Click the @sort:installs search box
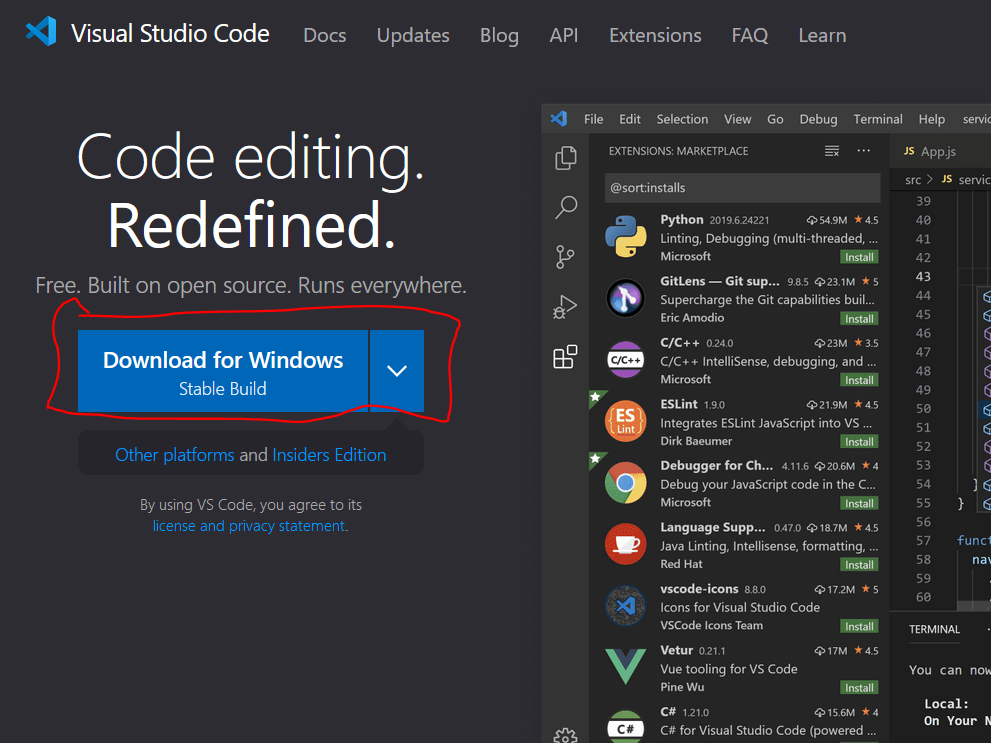The height and width of the screenshot is (743, 991). 742,187
